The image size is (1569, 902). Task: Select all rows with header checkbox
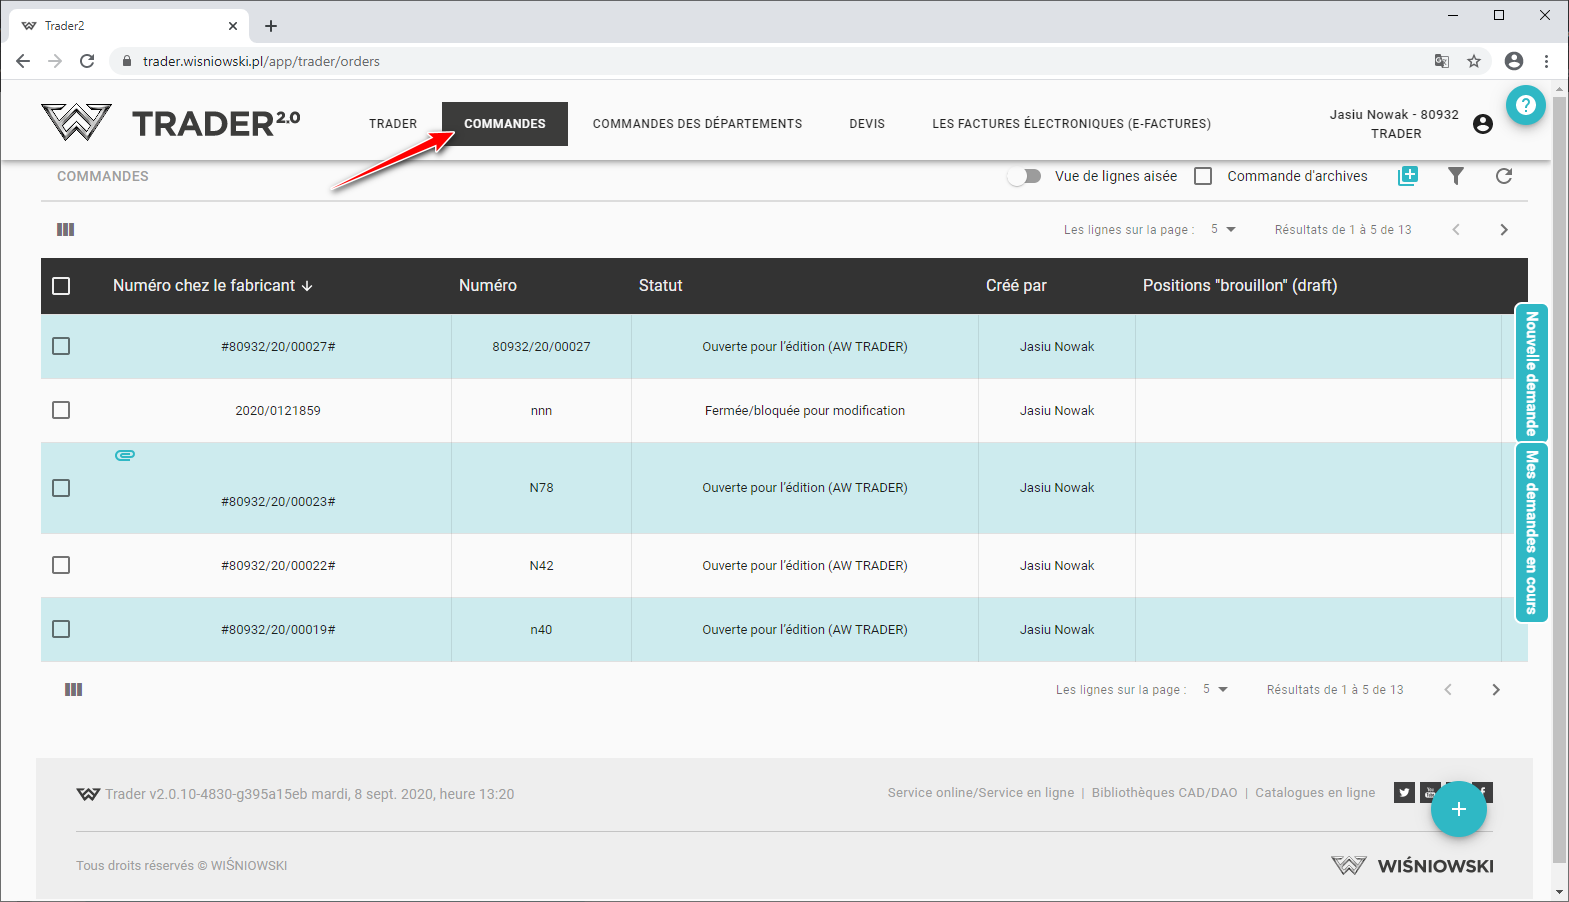(x=61, y=286)
